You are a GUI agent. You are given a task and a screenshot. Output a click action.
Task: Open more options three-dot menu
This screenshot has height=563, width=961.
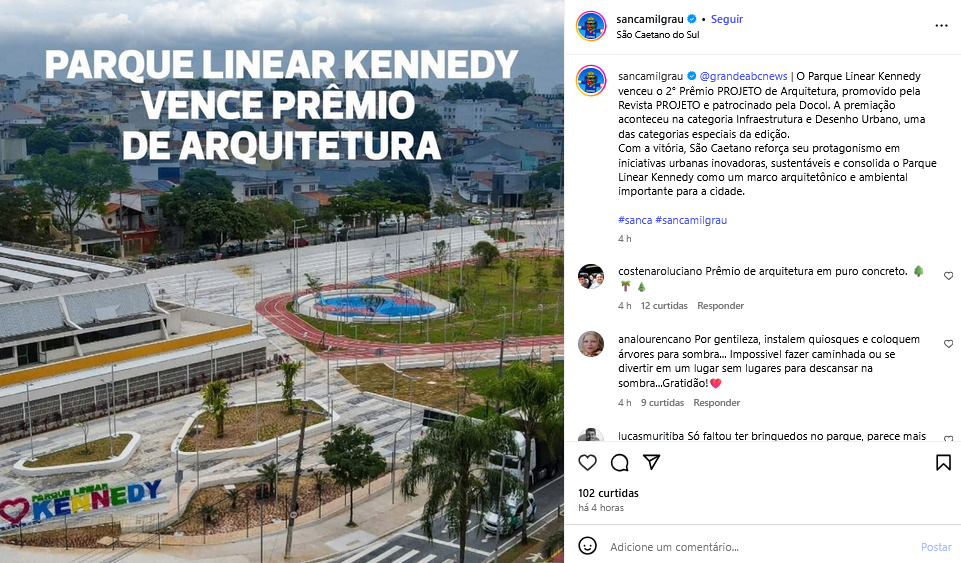tap(941, 26)
